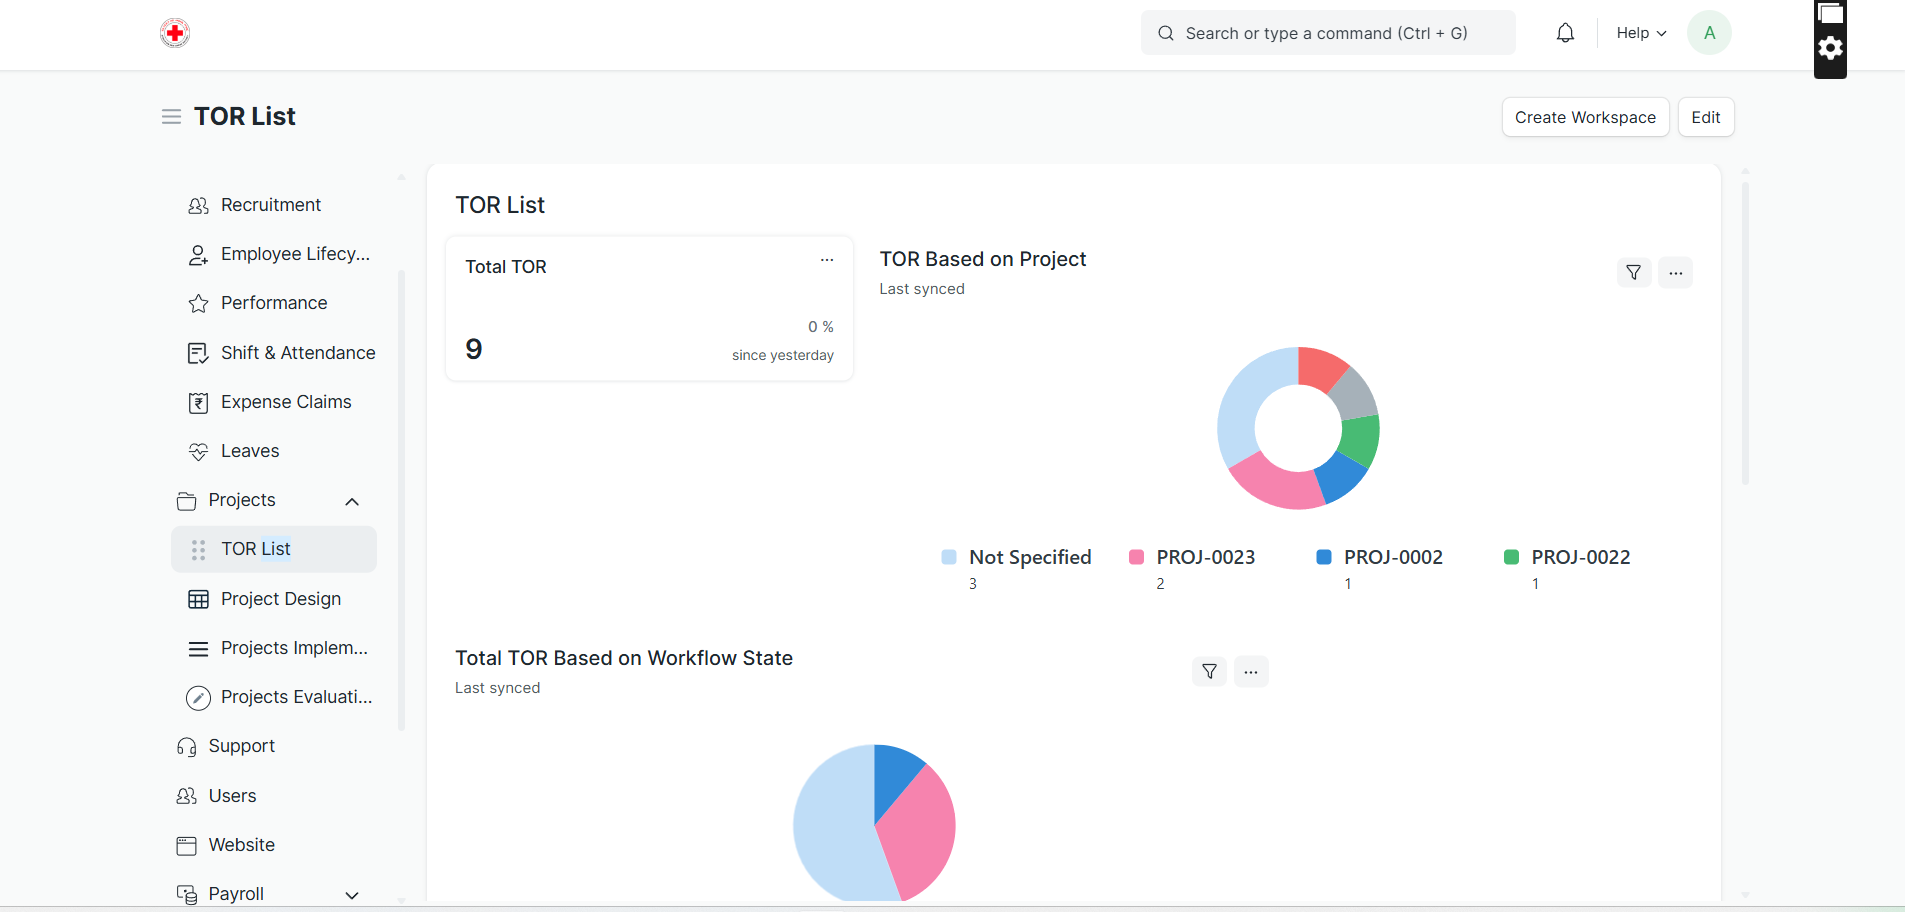Viewport: 1905px width, 912px height.
Task: Go to Shift & Attendance workspace
Action: point(297,353)
